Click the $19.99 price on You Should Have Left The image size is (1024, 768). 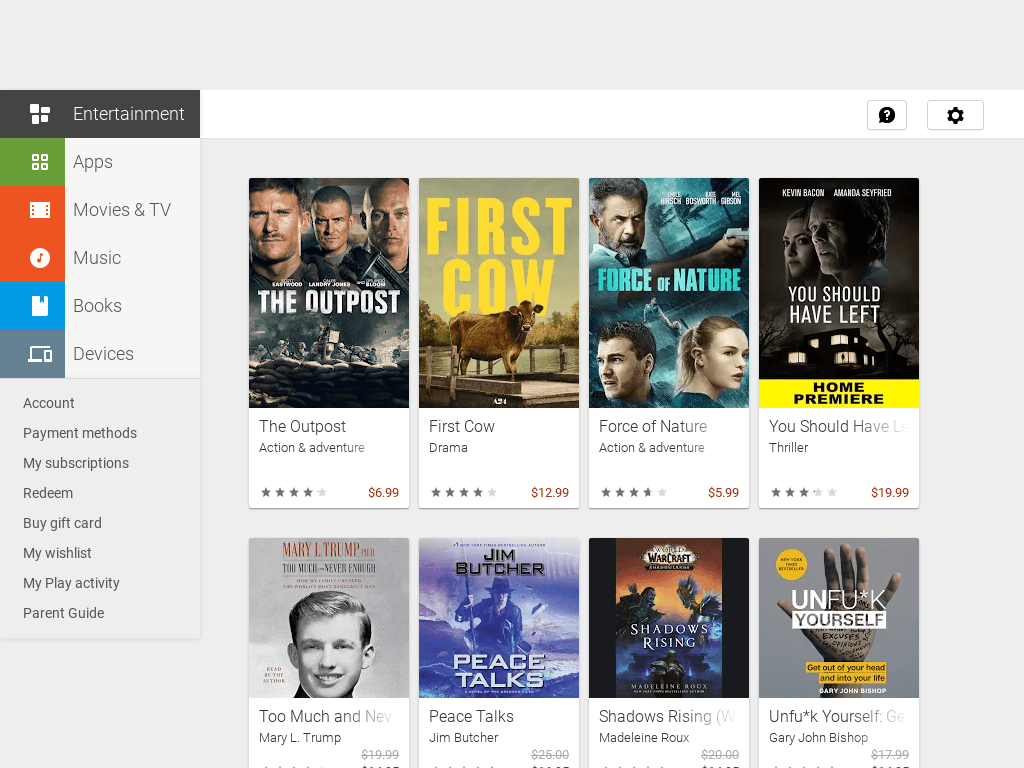click(890, 492)
